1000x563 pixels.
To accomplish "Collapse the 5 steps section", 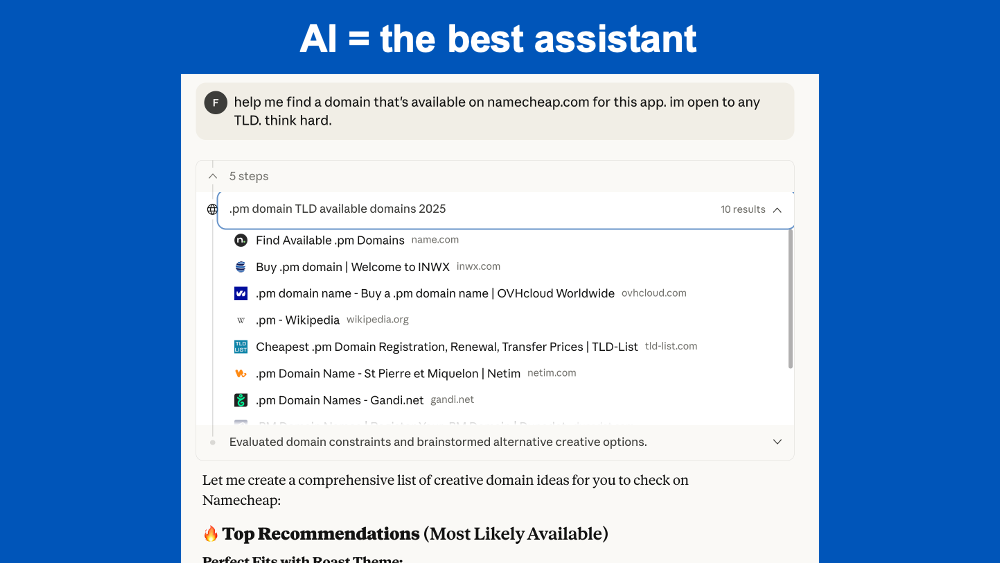I will (213, 176).
